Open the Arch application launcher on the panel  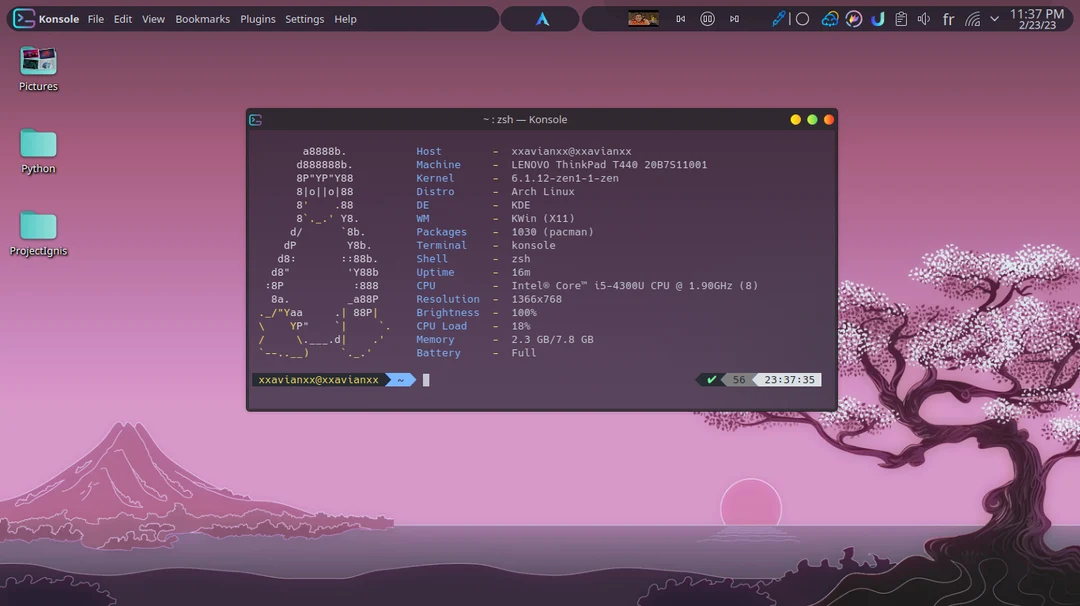click(x=540, y=18)
